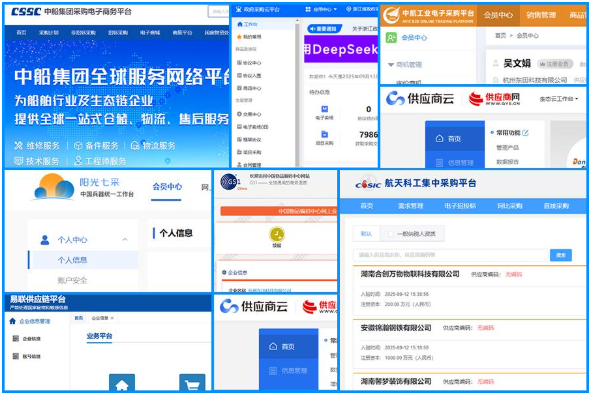Click the 供应商网 red logo next to 集志云工作台
This screenshot has width=592, height=396.
click(x=494, y=99)
